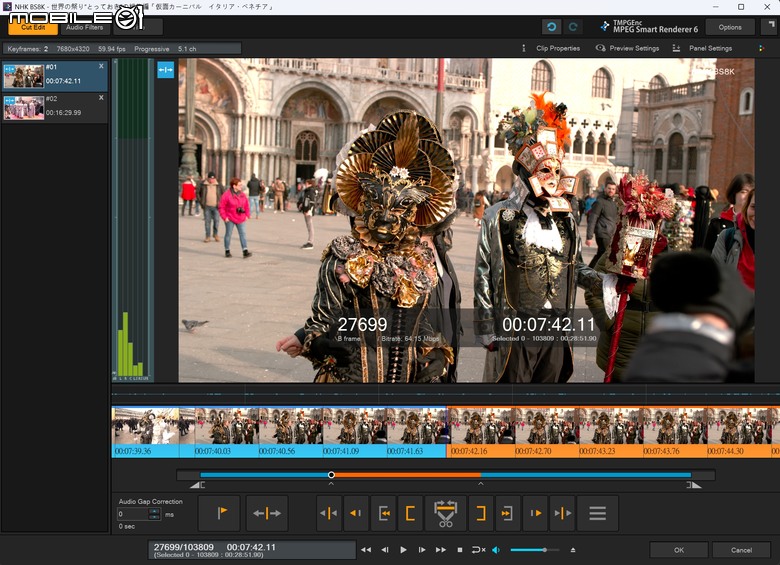Click timeline thumbnail at 00:07:43.23
The image size is (780, 565).
point(610,426)
